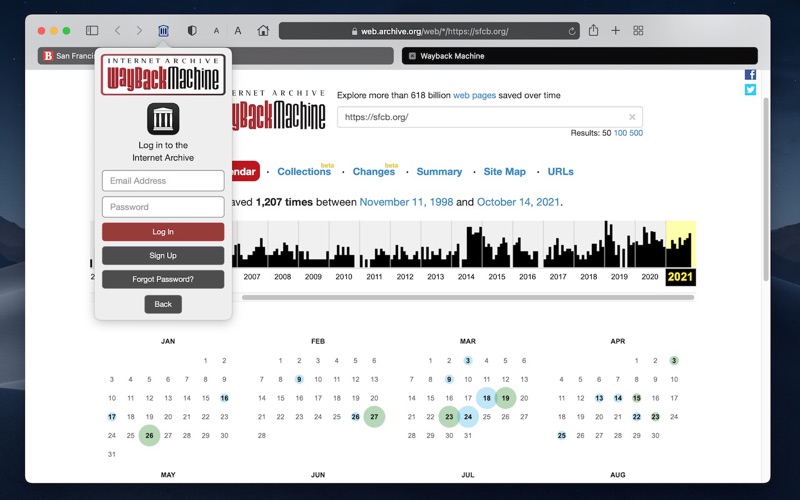Screen dimensions: 800x500
Task: Go to the home page icon
Action: pyautogui.click(x=263, y=31)
